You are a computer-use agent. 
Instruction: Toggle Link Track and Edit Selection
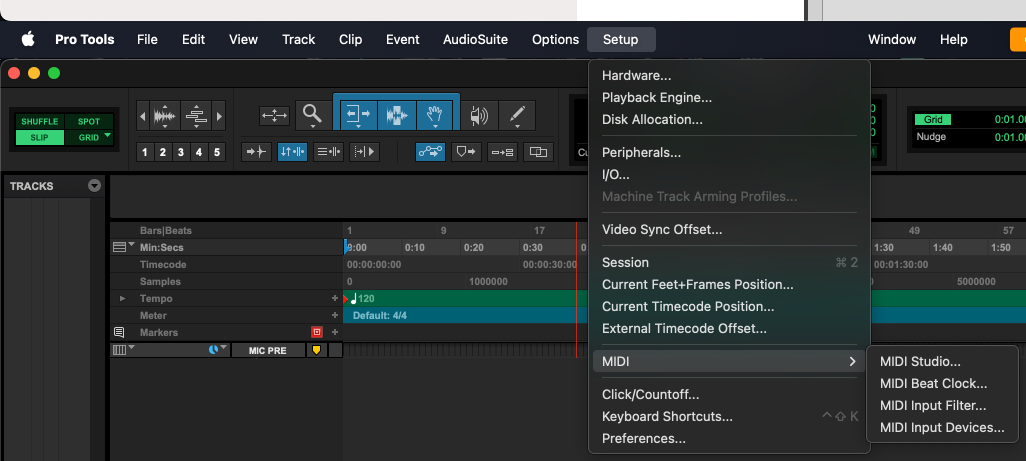[328, 152]
